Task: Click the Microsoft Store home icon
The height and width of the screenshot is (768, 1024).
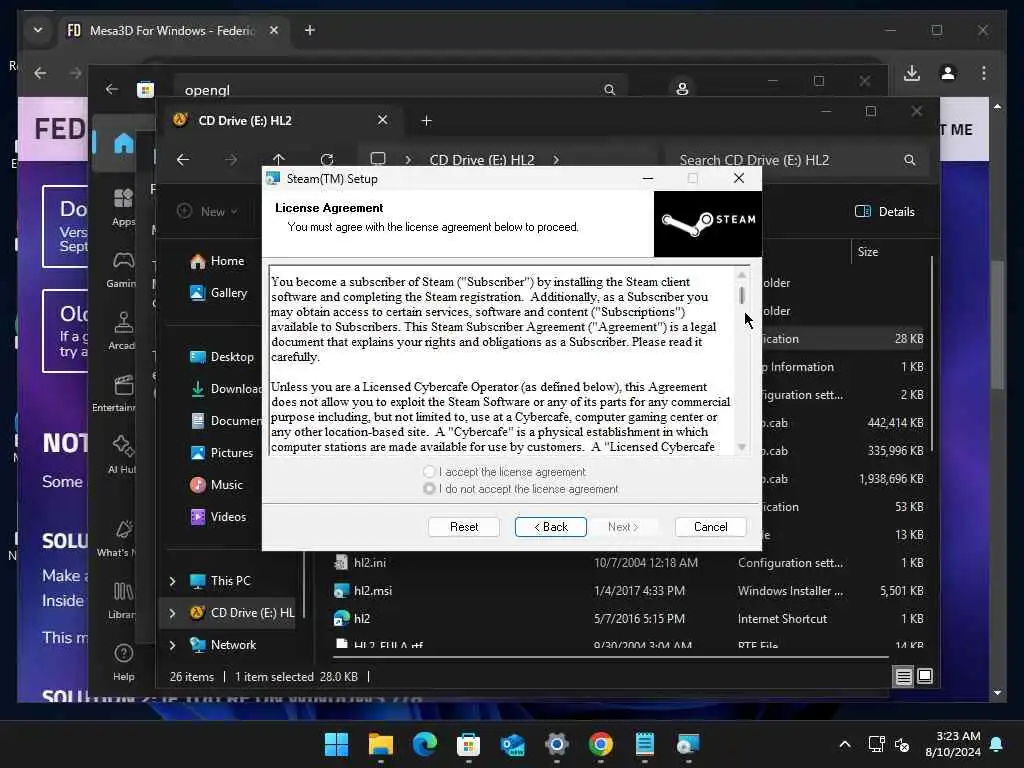Action: pos(123,143)
